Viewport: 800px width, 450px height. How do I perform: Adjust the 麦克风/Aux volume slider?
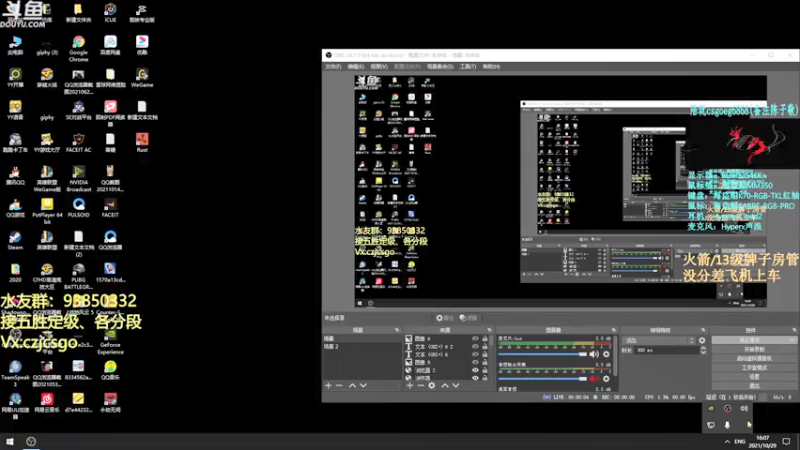[542, 354]
